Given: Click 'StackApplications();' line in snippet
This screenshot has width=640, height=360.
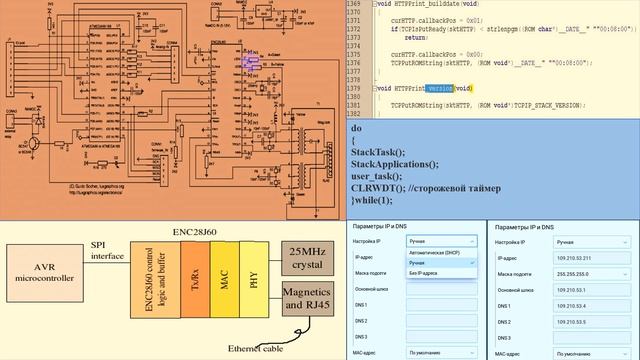Looking at the screenshot, I should tap(395, 164).
